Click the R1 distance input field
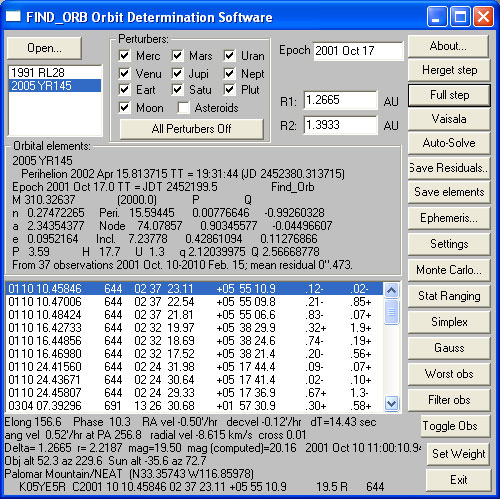500x499 pixels. (340, 100)
